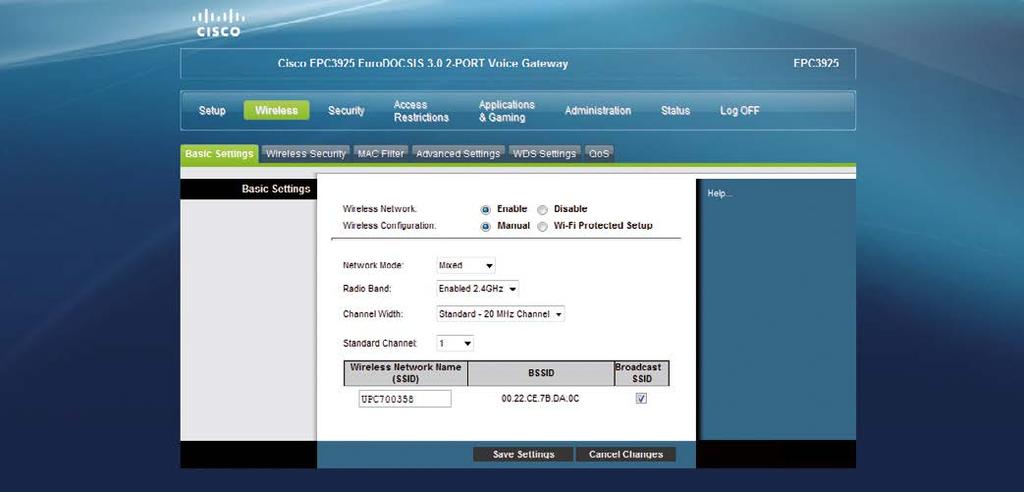Image resolution: width=1024 pixels, height=492 pixels.
Task: Switch to the MAC Filter tab
Action: (381, 154)
